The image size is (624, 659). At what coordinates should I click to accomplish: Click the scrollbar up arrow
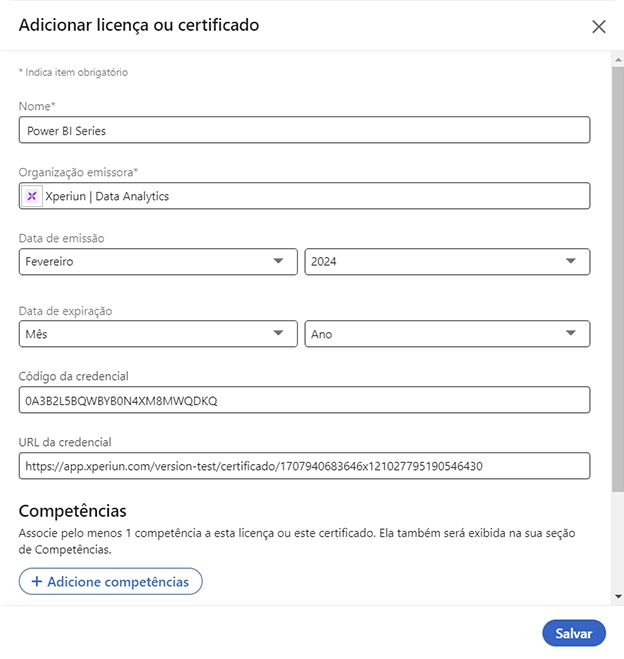pyautogui.click(x=618, y=60)
